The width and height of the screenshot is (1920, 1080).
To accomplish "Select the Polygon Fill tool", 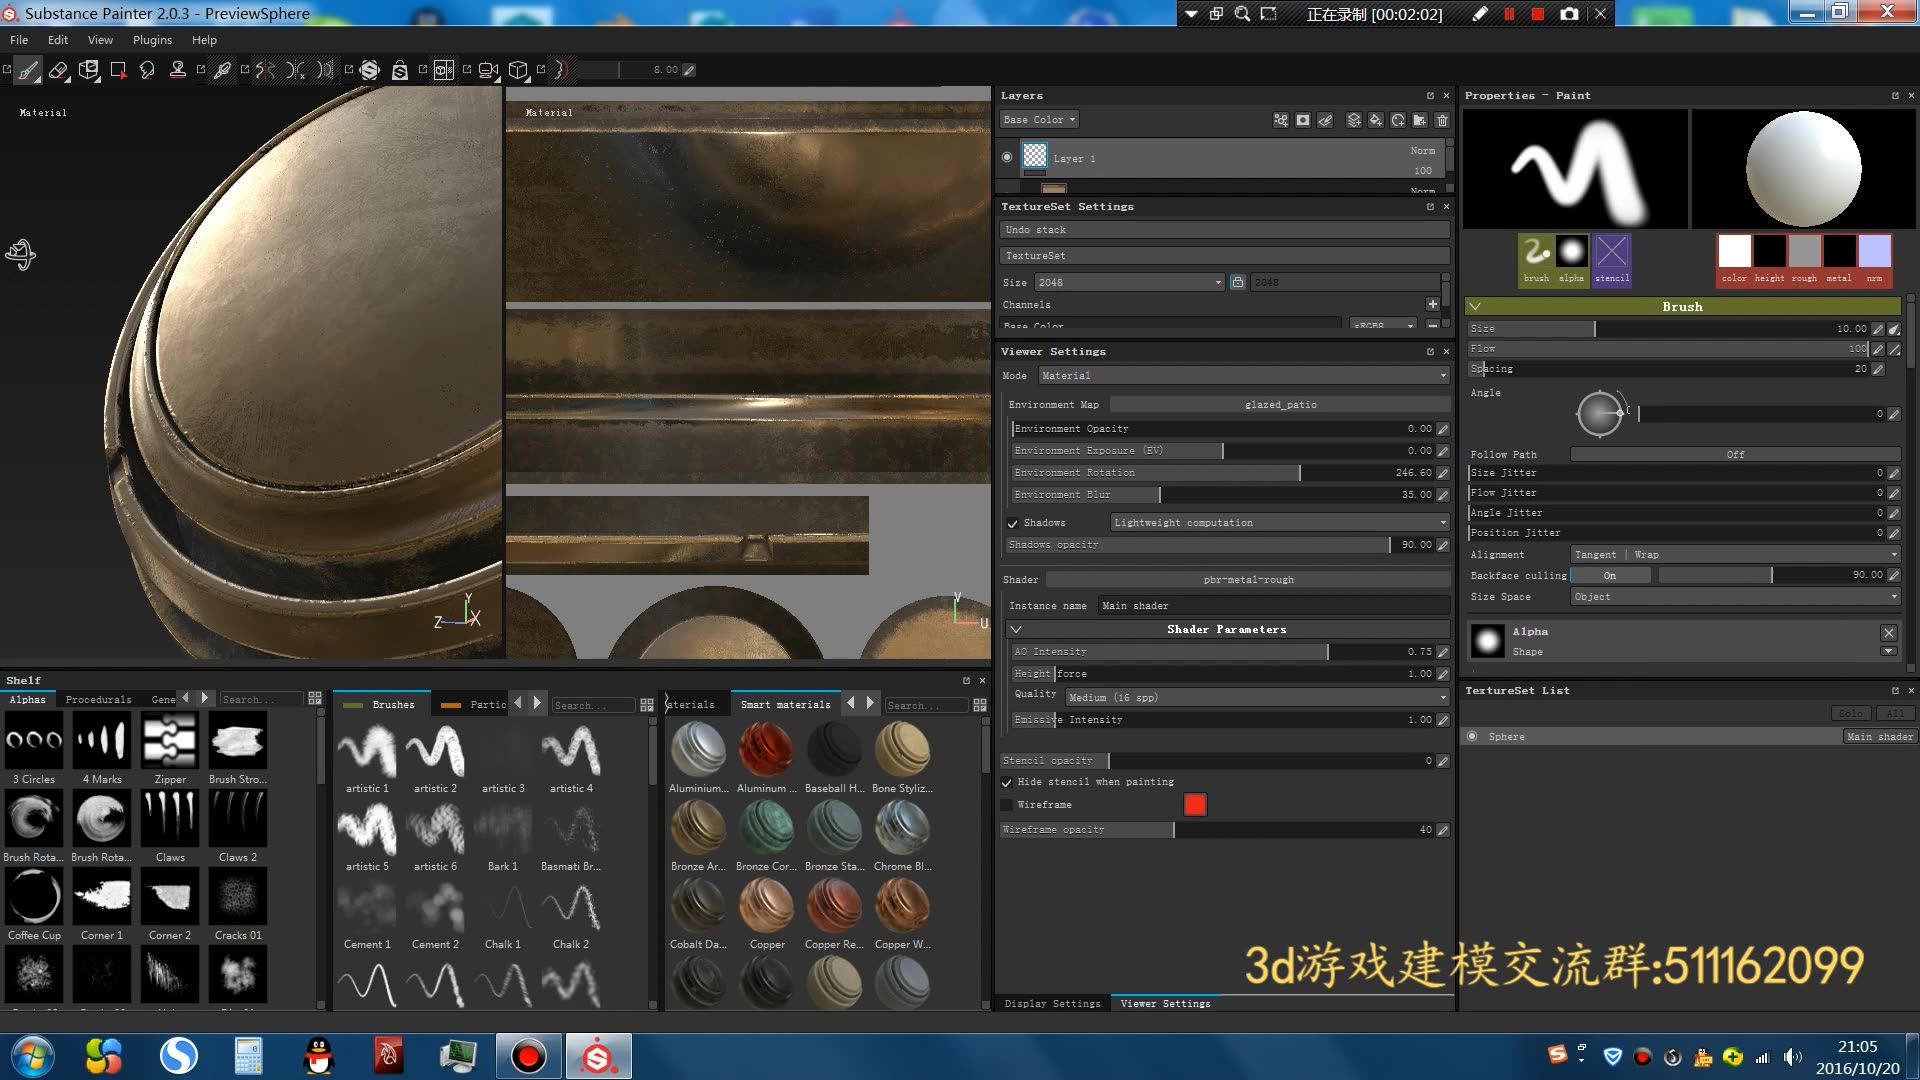I will coord(118,70).
